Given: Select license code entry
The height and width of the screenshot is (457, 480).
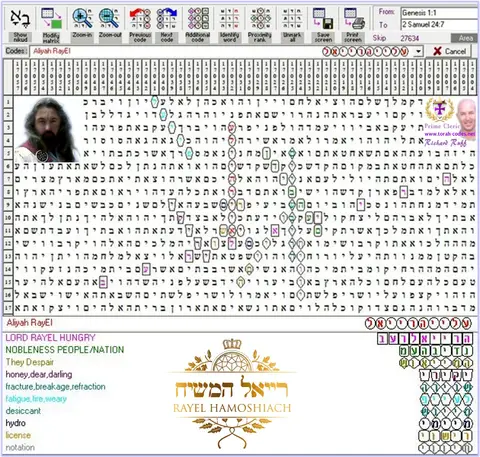Looking at the screenshot, I should (x=18, y=435).
